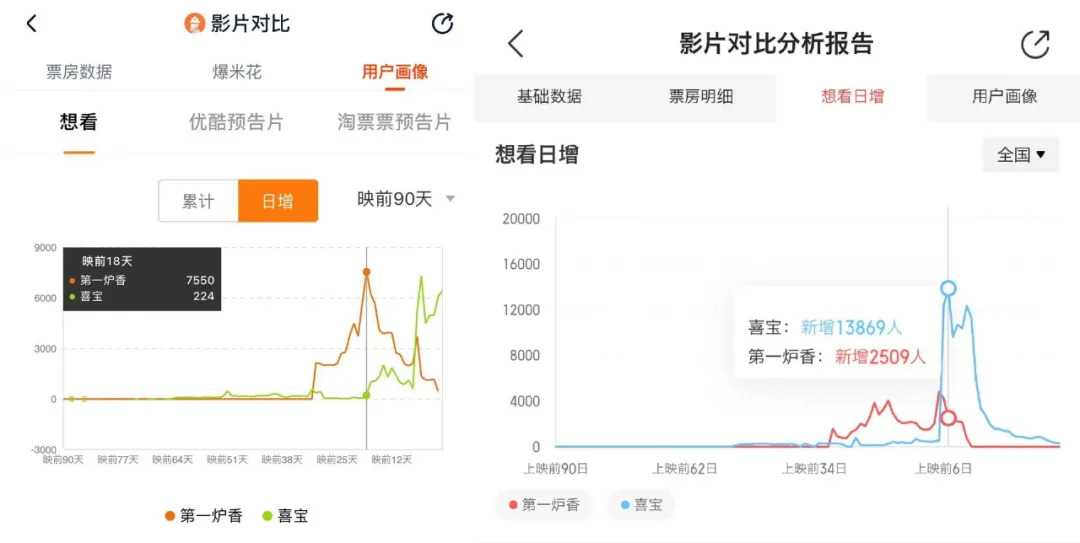The image size is (1080, 543).
Task: Click the 映前38天 axis label
Action: (x=282, y=459)
